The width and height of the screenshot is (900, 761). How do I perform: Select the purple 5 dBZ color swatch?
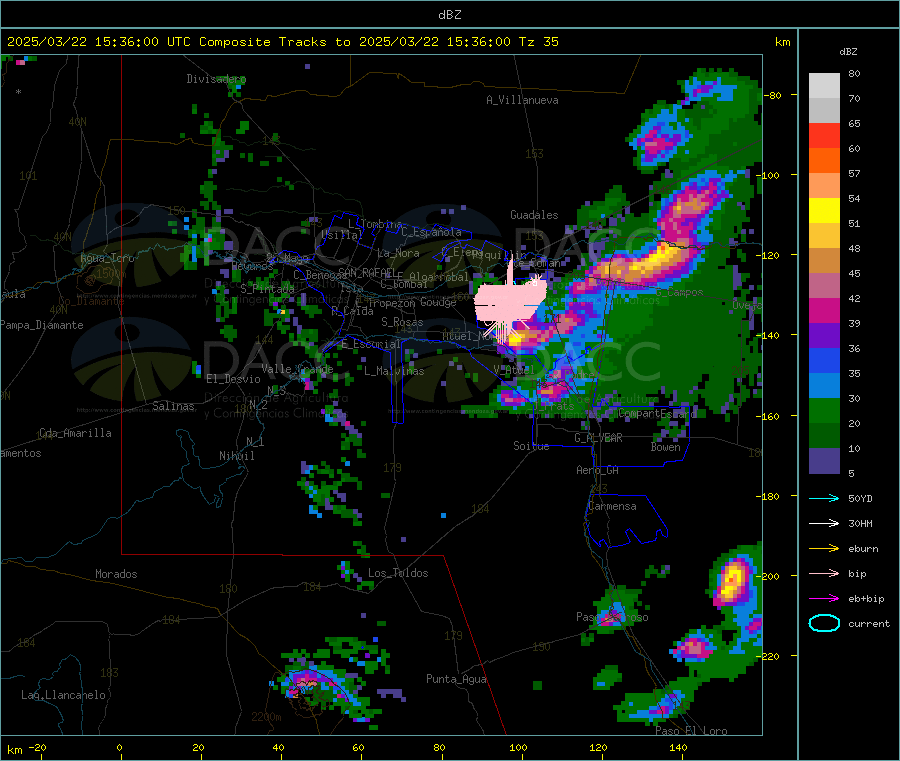tap(824, 461)
